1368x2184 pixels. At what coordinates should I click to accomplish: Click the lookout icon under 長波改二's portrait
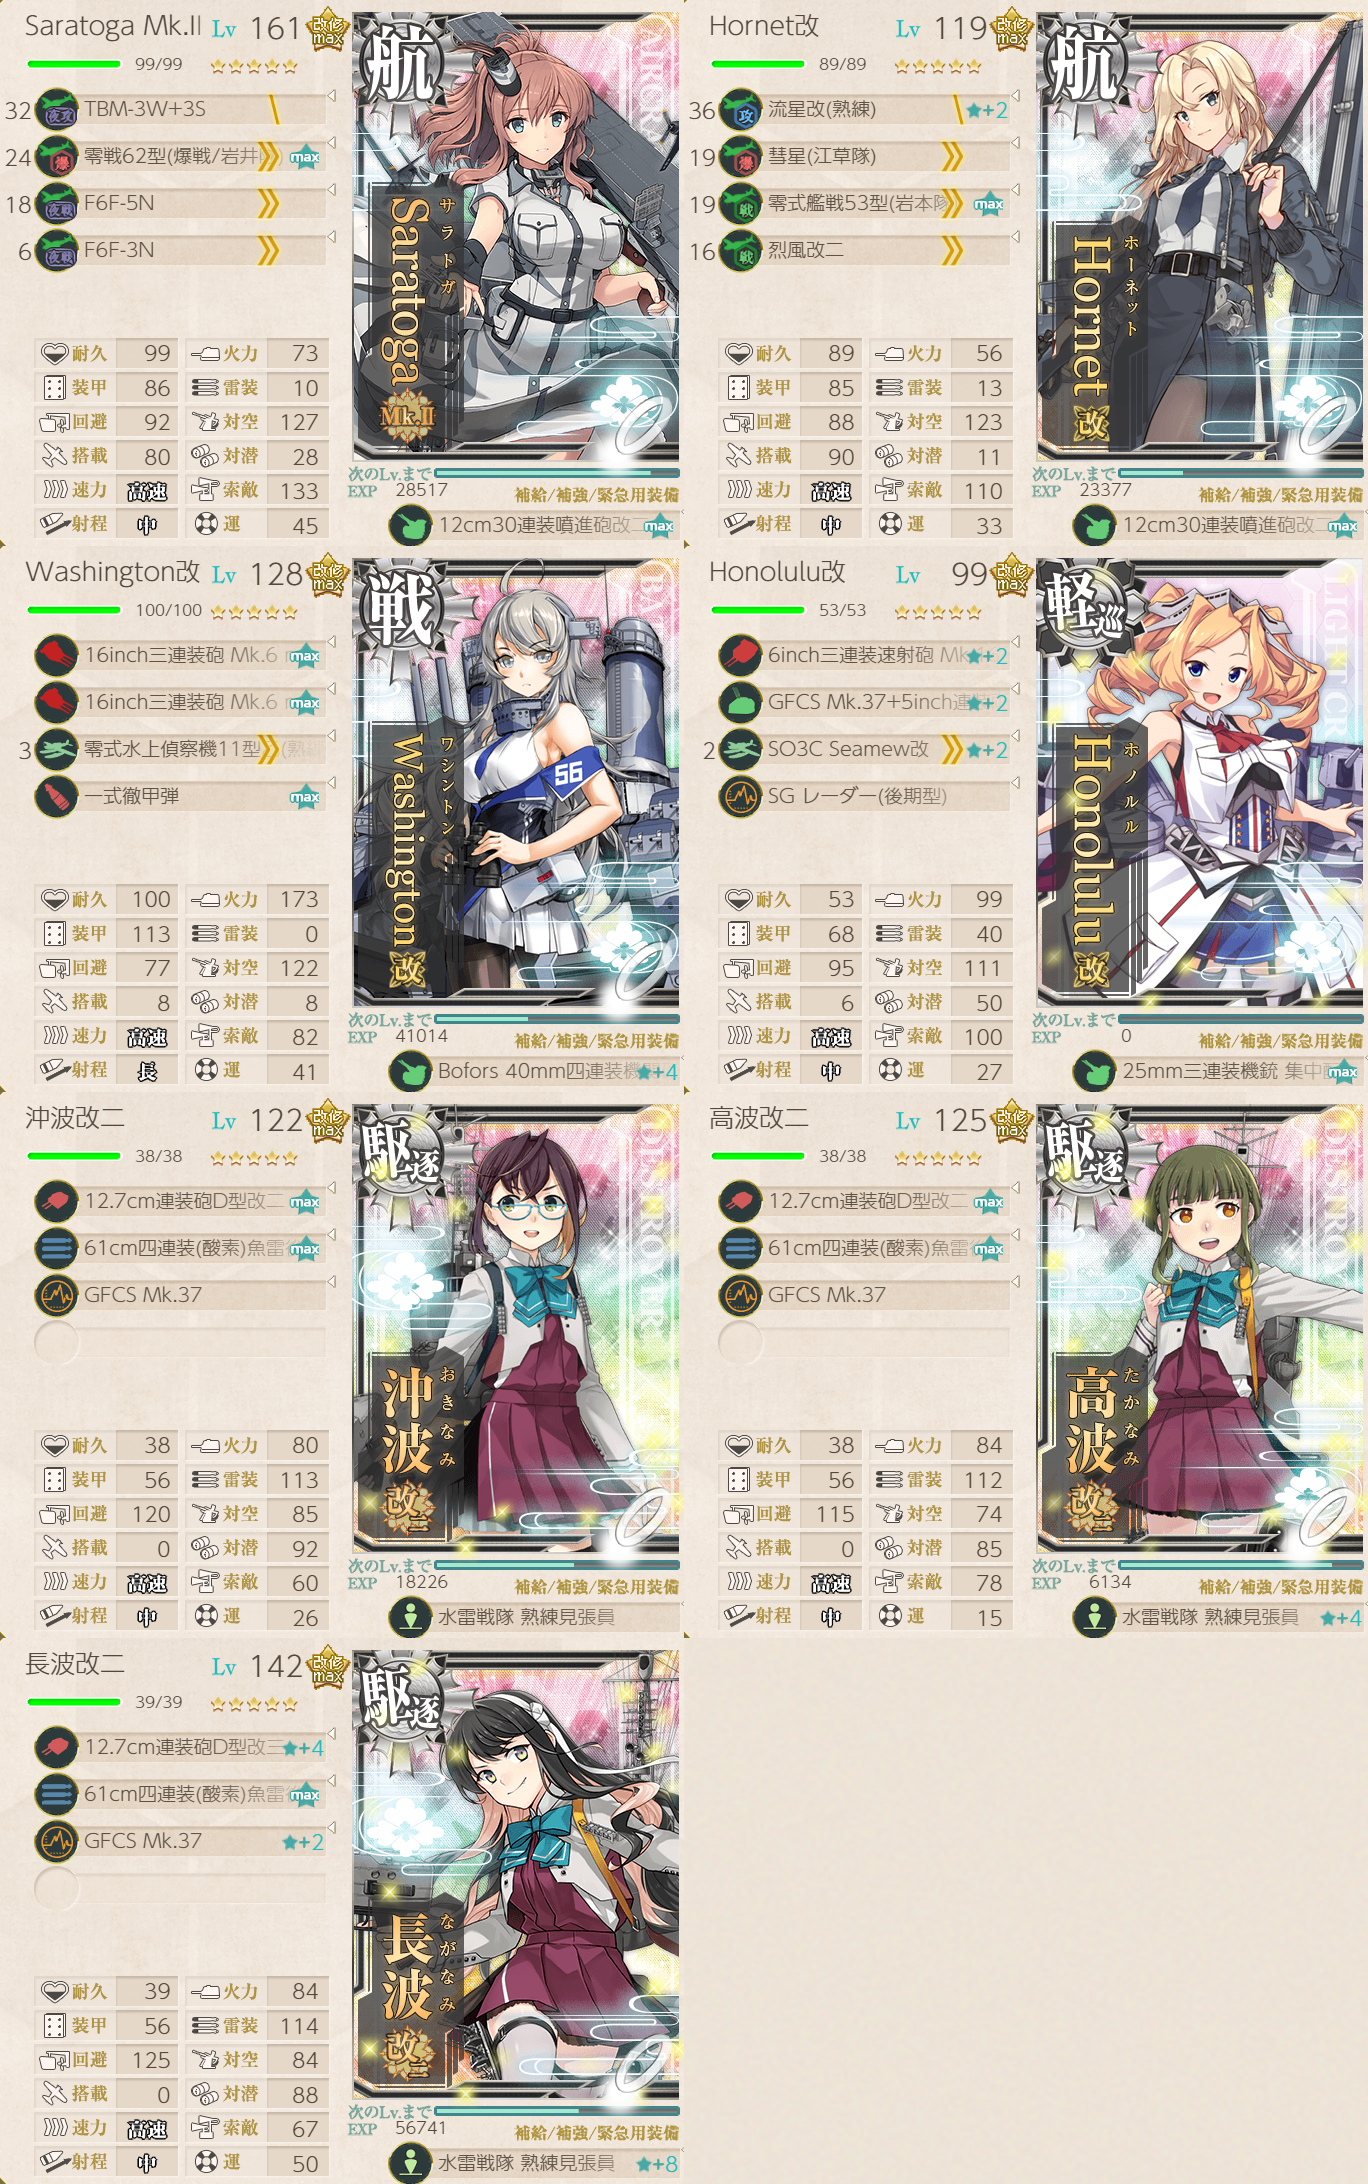(410, 2163)
